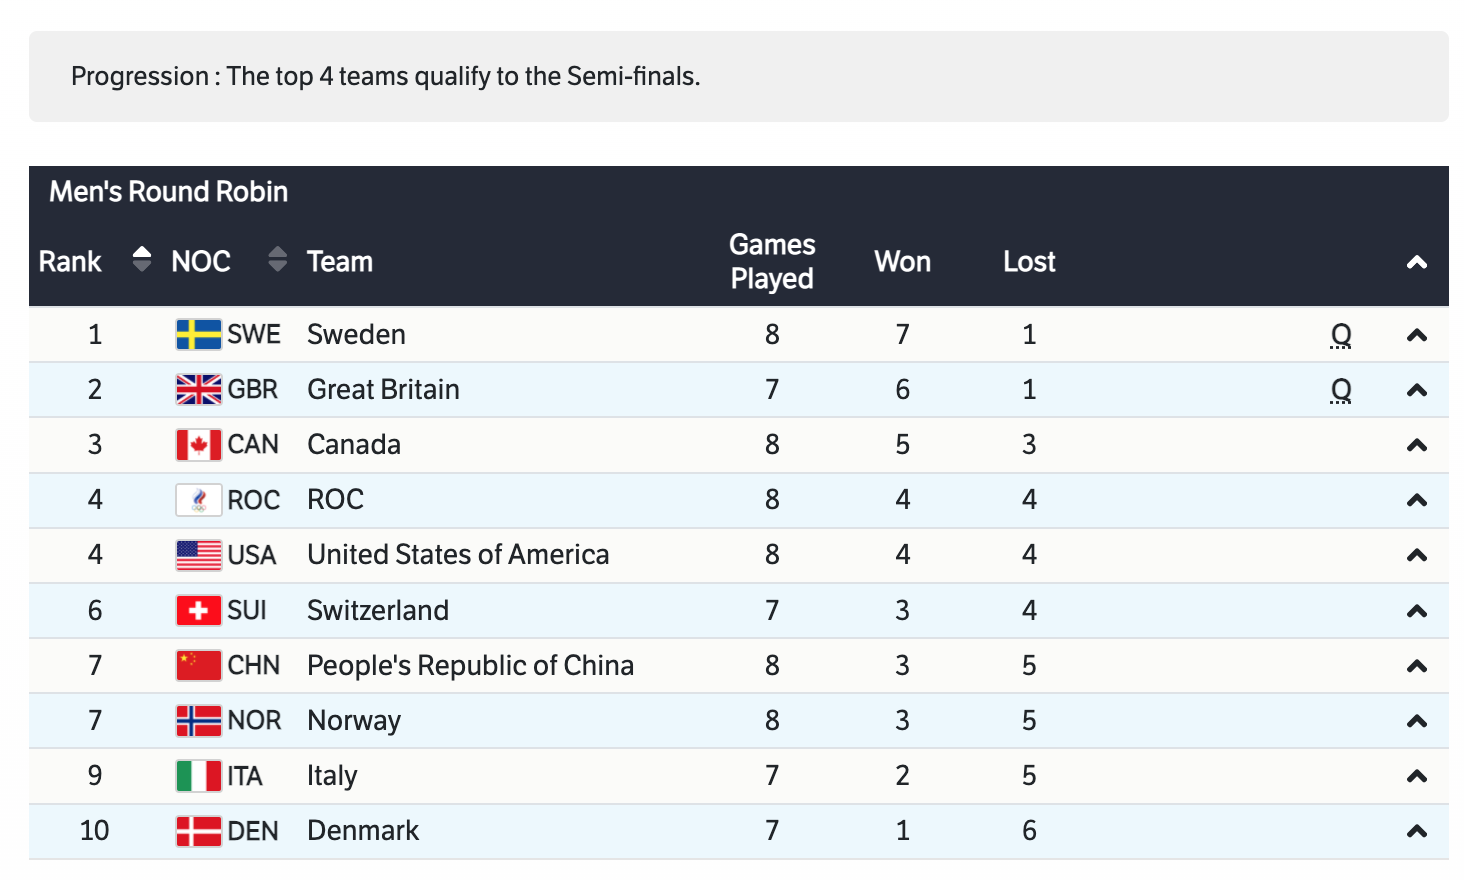Click the Canada flag icon
This screenshot has width=1464, height=880.
click(198, 445)
